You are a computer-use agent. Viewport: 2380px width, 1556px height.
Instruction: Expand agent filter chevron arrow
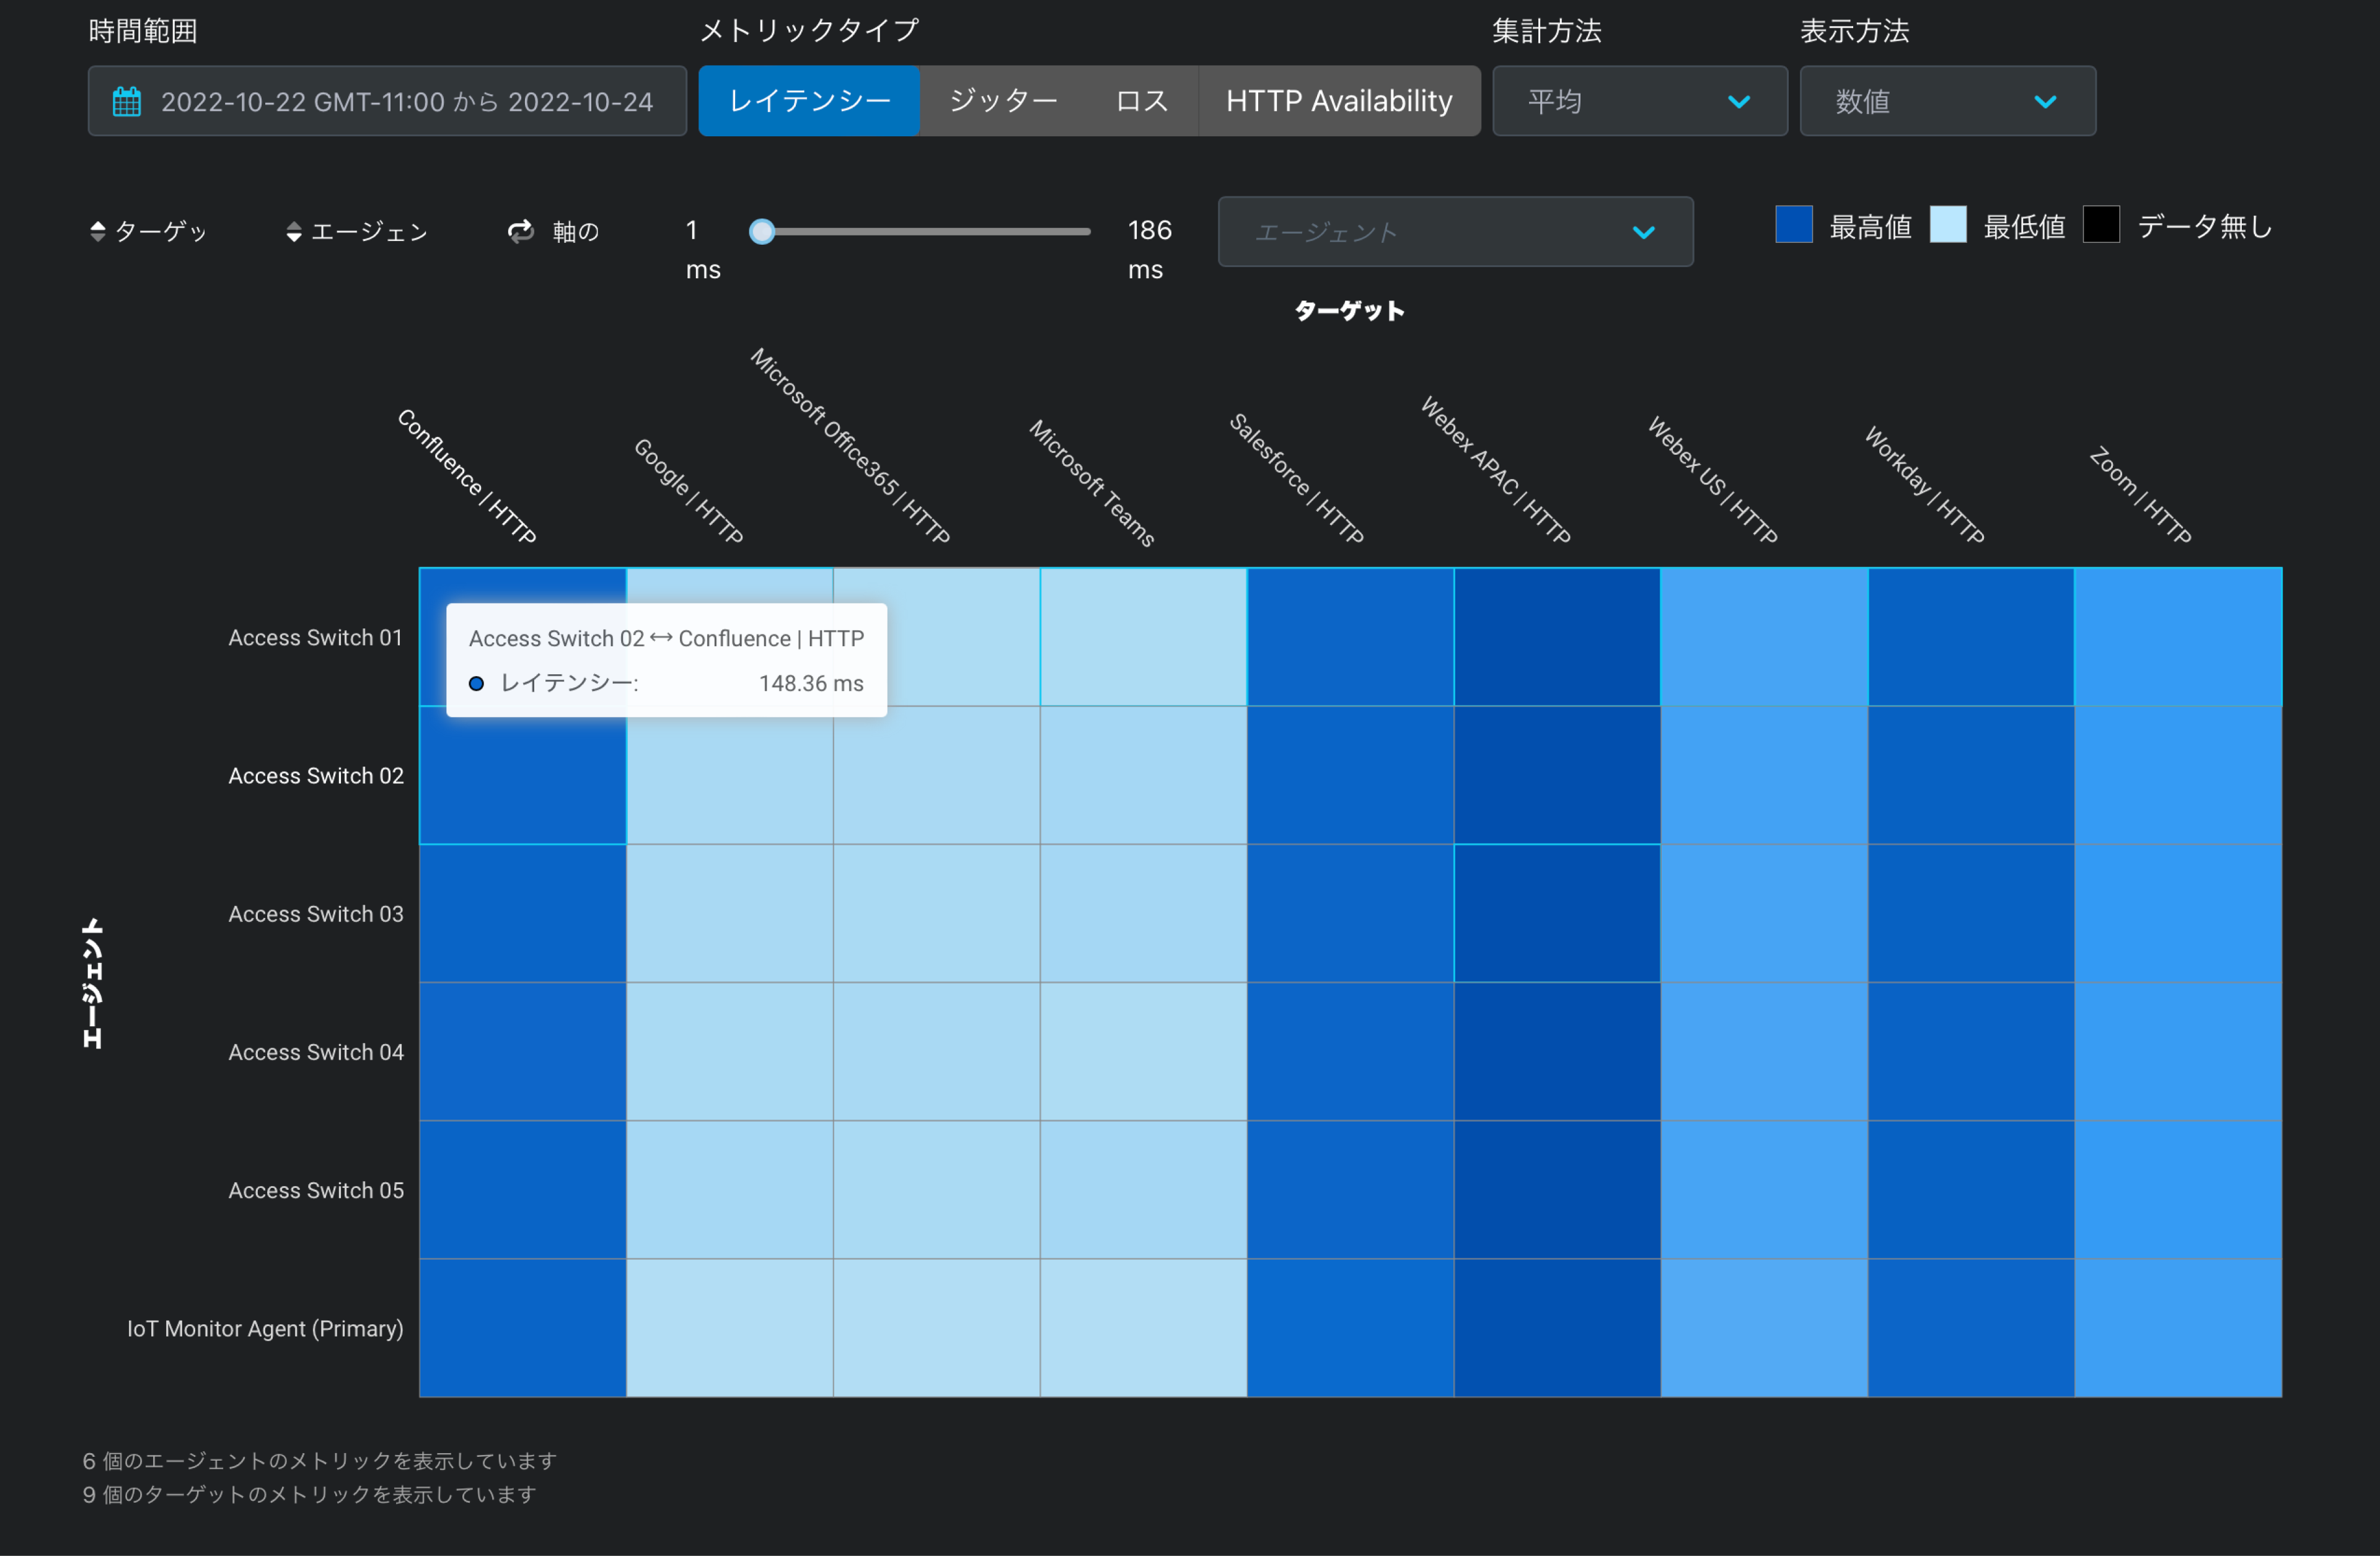[1643, 233]
